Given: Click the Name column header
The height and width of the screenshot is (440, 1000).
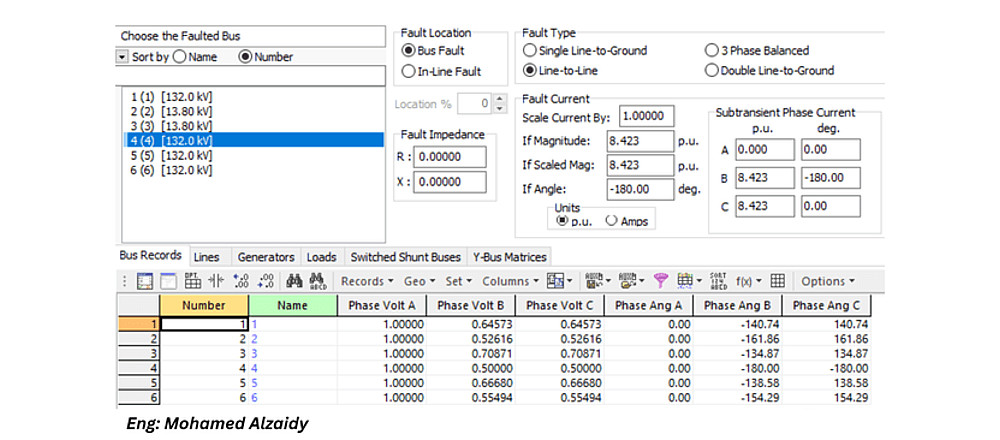Looking at the screenshot, I should click(x=293, y=305).
